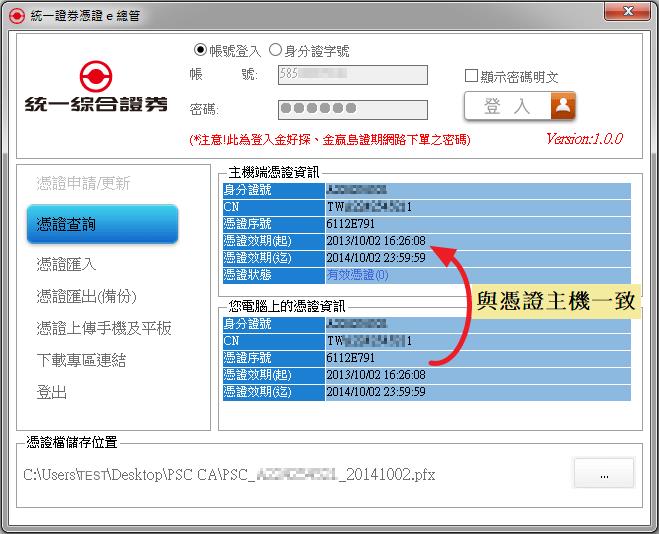Click 主機端憑證資訊 group heading
Image resolution: width=659 pixels, height=534 pixels.
click(x=274, y=172)
